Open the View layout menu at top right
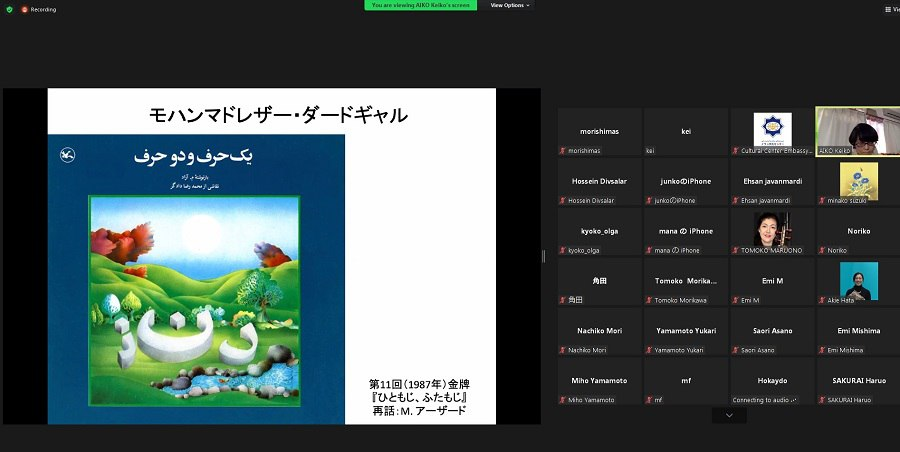 coord(890,9)
